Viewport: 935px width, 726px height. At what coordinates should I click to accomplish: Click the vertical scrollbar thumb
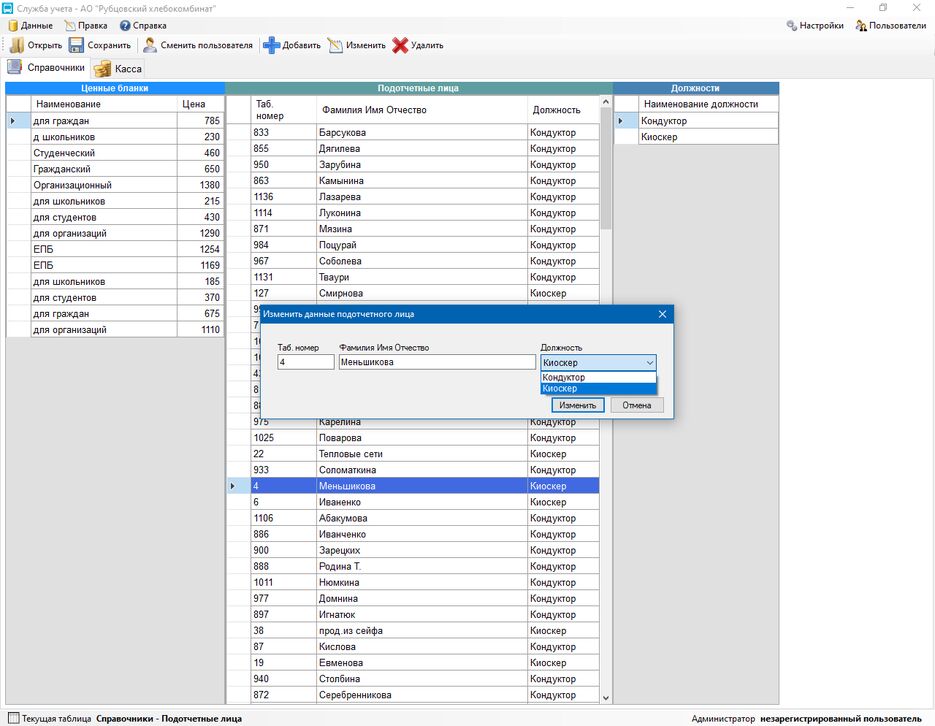[606, 169]
